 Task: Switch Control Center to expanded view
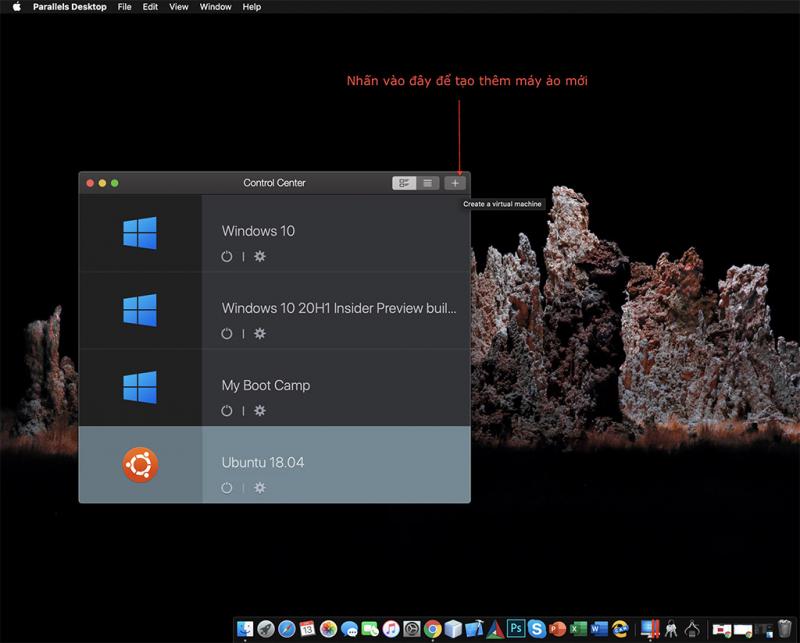pyautogui.click(x=404, y=183)
